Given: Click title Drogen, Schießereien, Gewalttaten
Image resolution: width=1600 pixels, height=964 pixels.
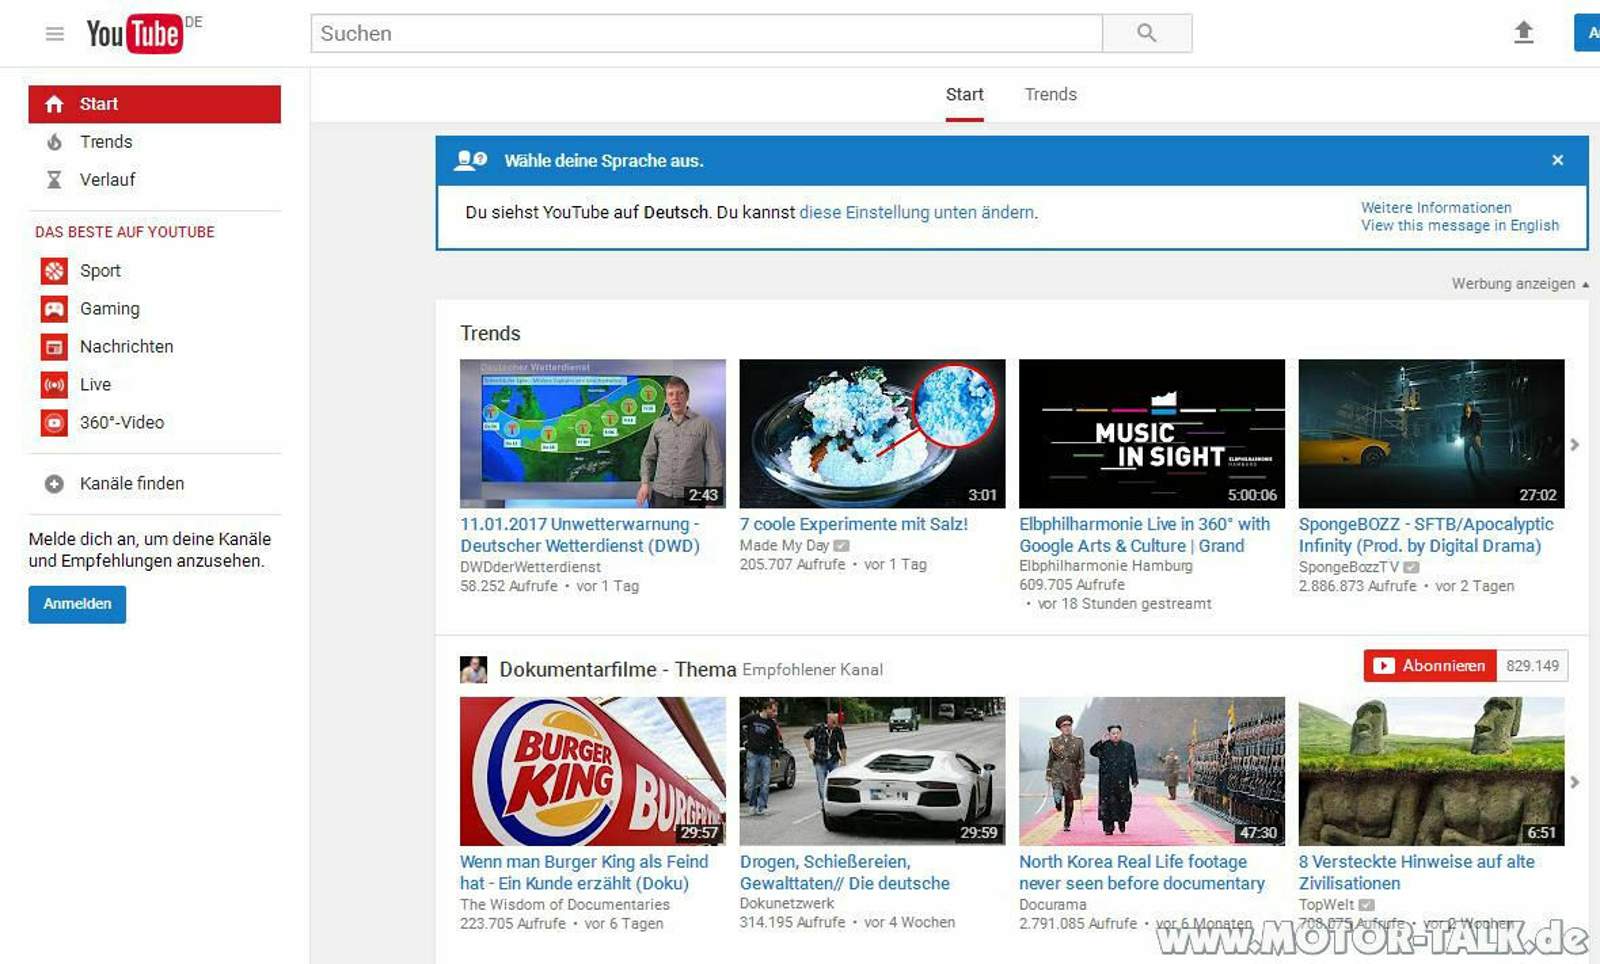Looking at the screenshot, I should coord(845,872).
